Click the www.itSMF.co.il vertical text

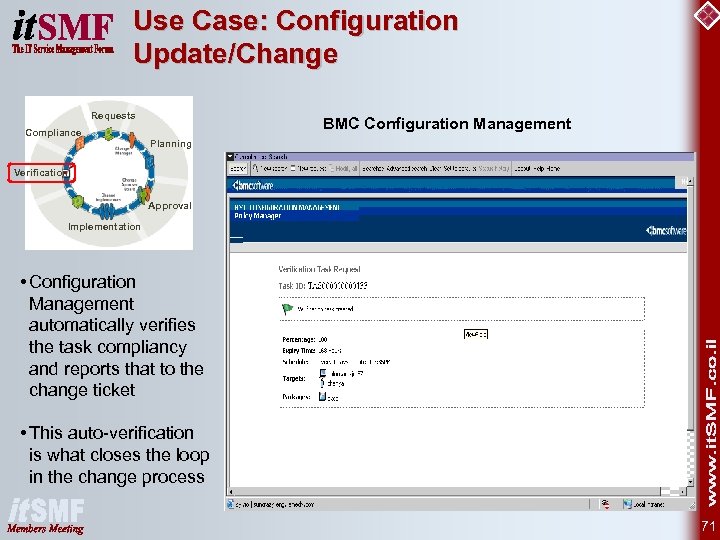click(710, 423)
